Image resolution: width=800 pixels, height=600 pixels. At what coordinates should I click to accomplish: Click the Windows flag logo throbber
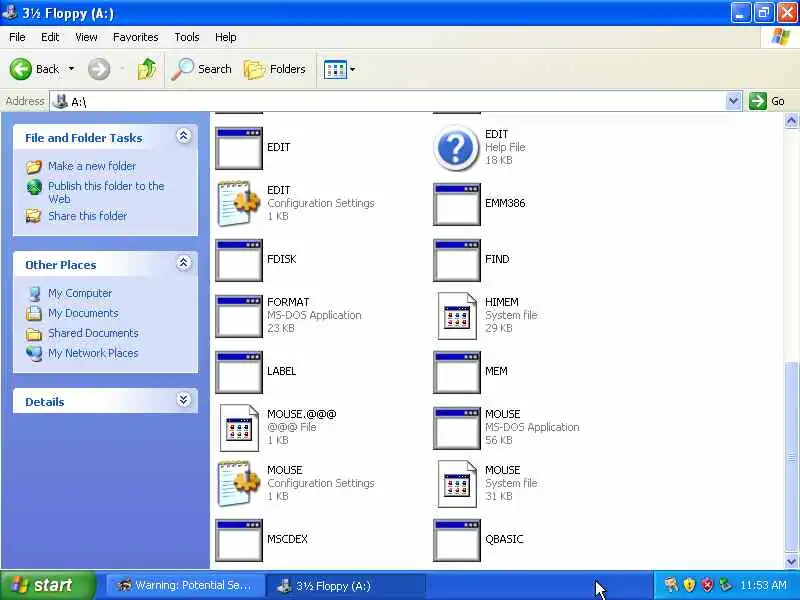tap(780, 37)
